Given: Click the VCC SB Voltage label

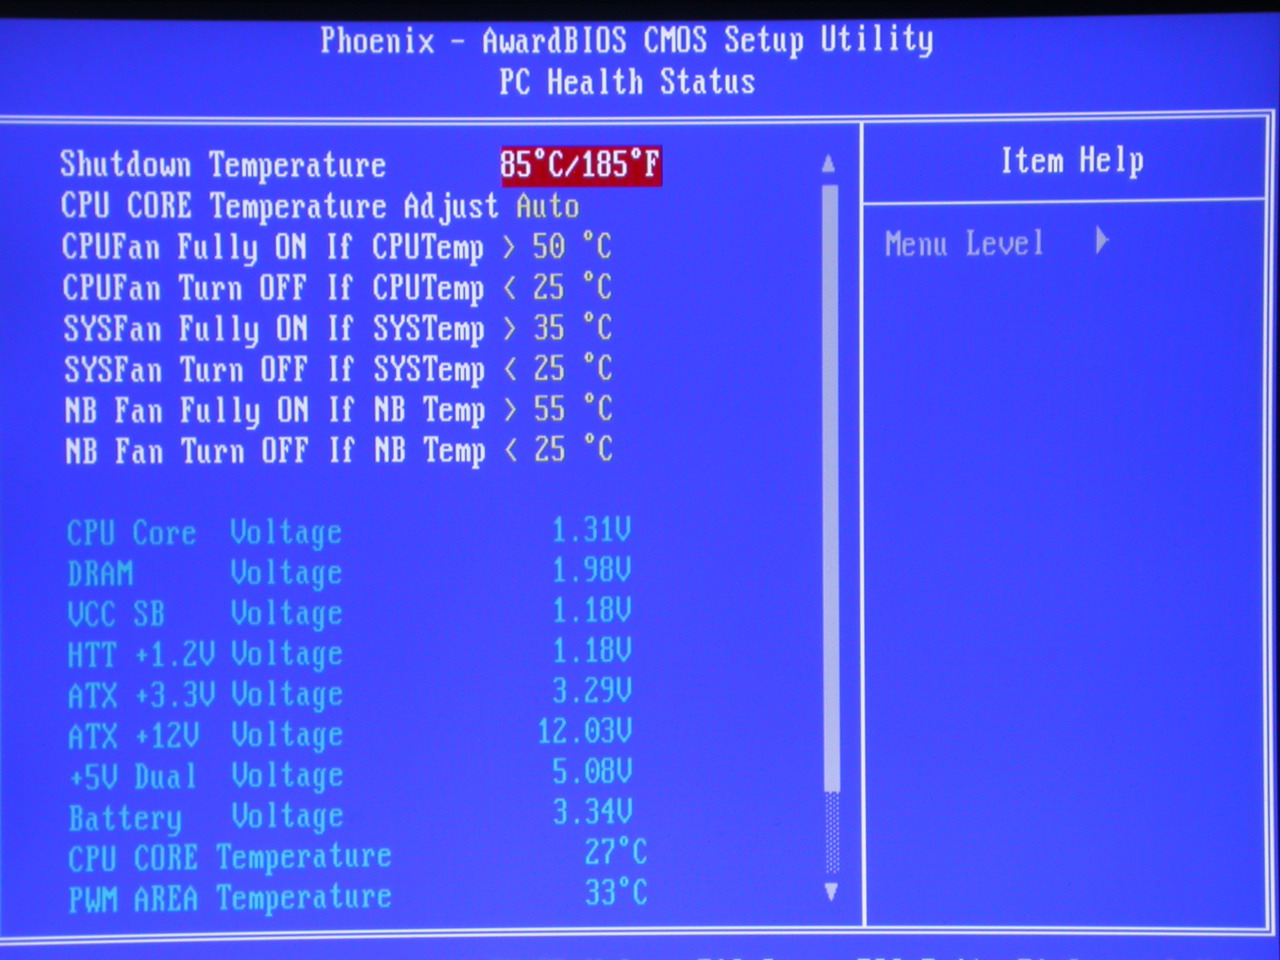Looking at the screenshot, I should click(x=205, y=614).
